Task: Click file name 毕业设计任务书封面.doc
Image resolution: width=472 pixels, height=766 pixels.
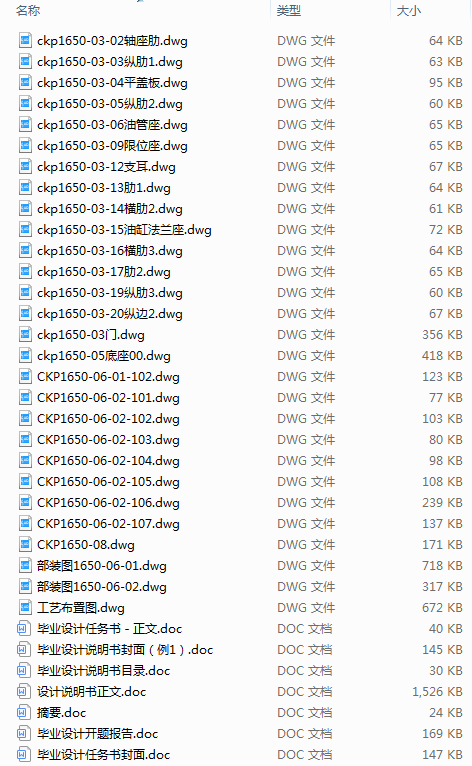Action: [x=104, y=755]
